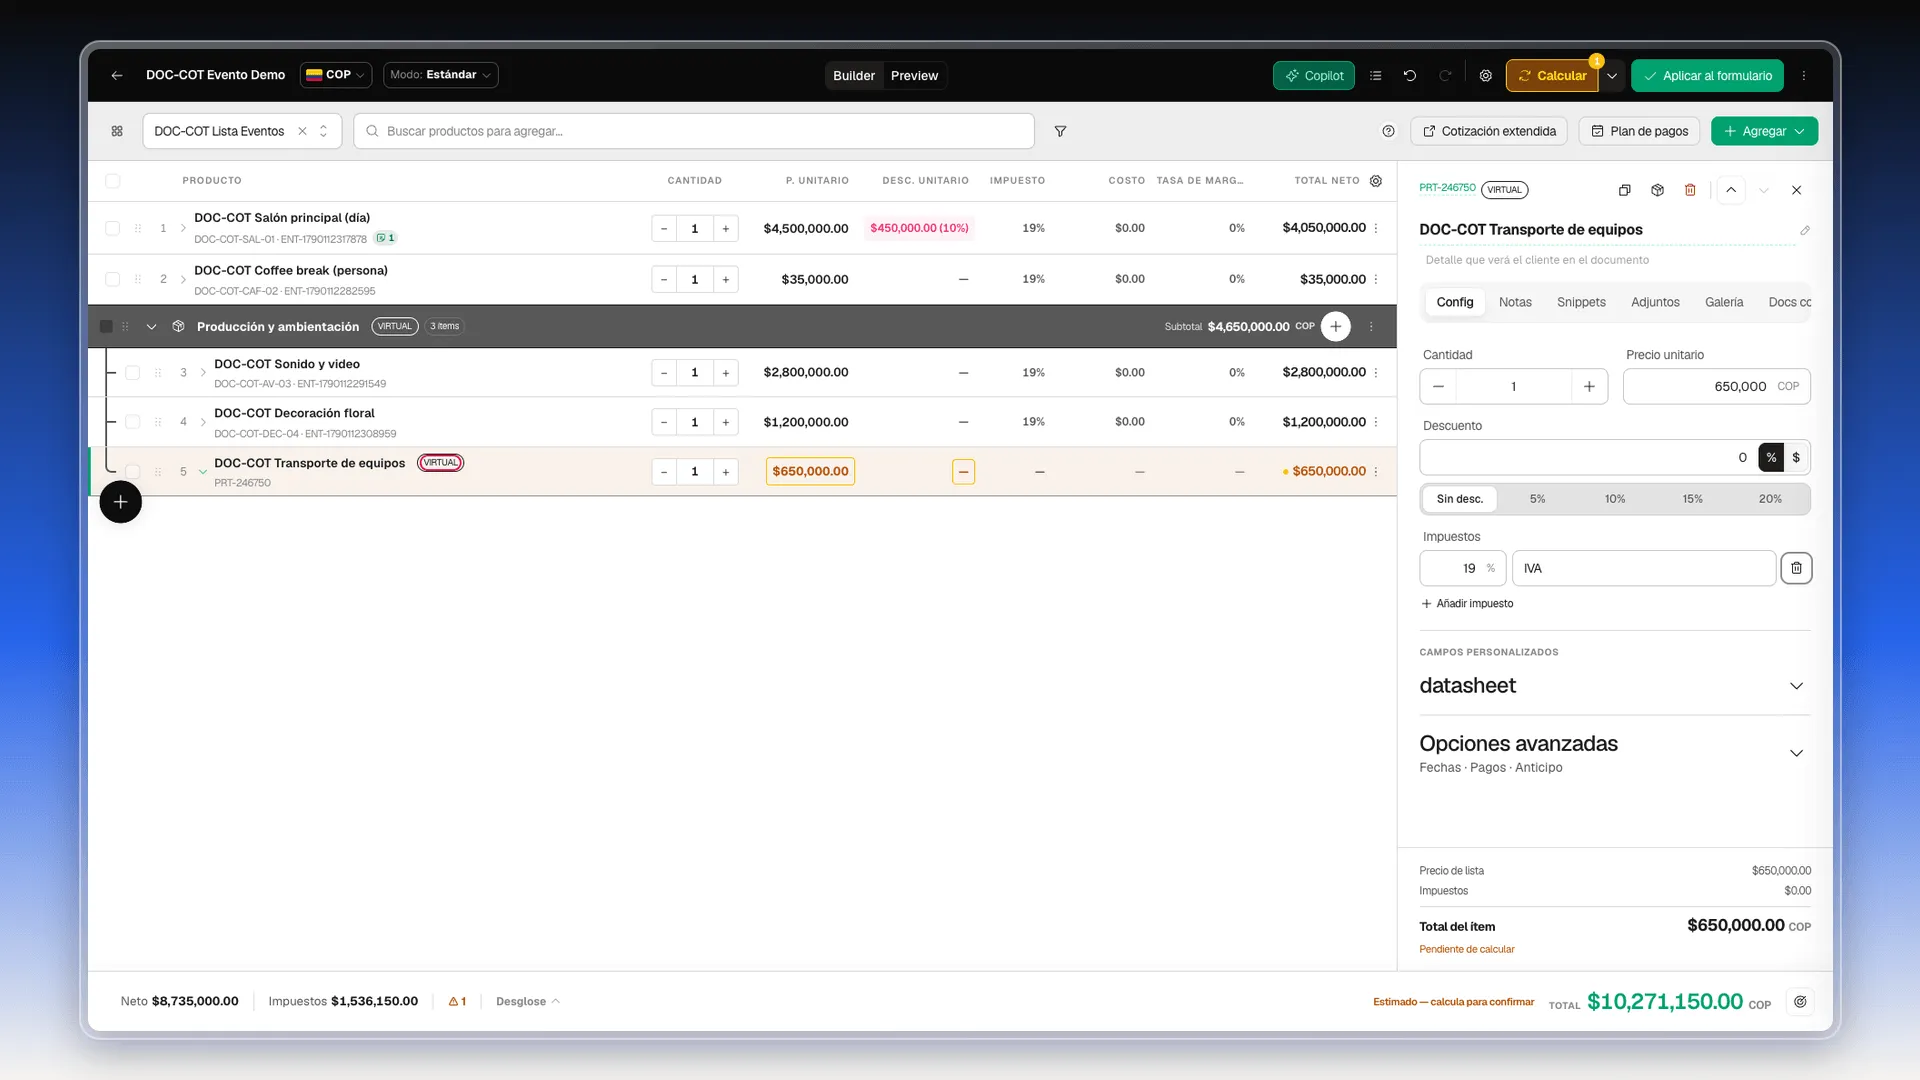The height and width of the screenshot is (1080, 1920).
Task: Click the cube icon in detail panel header
Action: click(x=1657, y=190)
